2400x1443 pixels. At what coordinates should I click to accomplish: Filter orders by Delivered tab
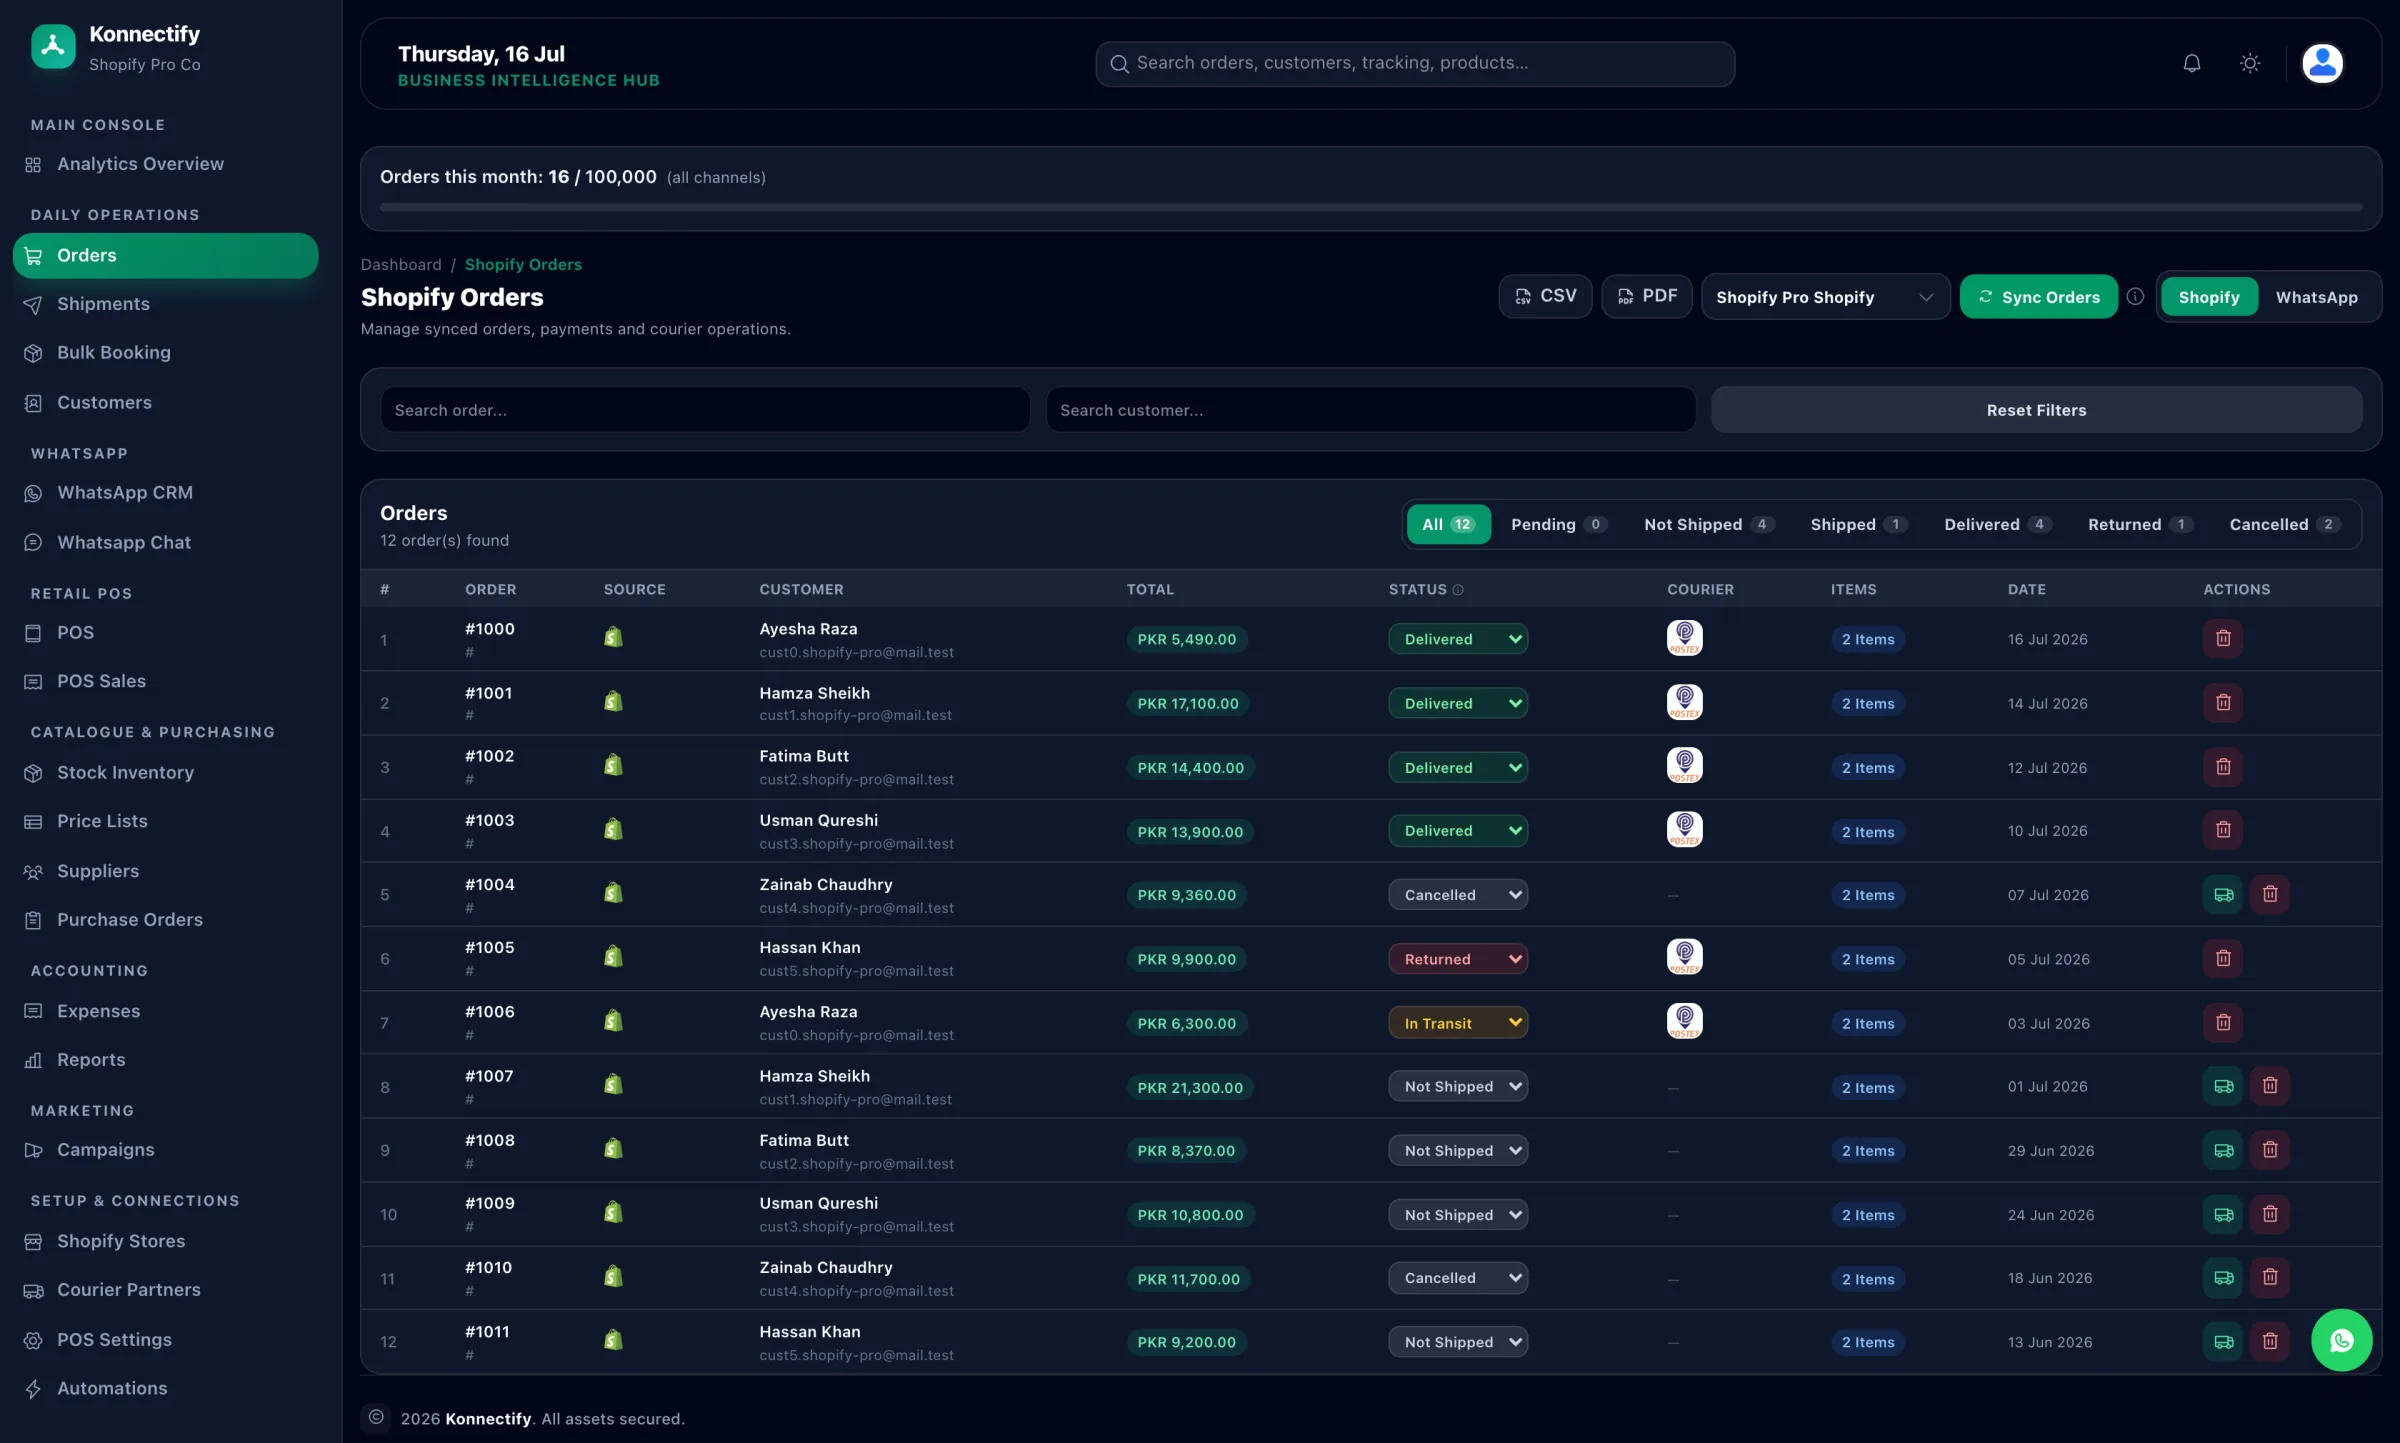[x=1998, y=524]
